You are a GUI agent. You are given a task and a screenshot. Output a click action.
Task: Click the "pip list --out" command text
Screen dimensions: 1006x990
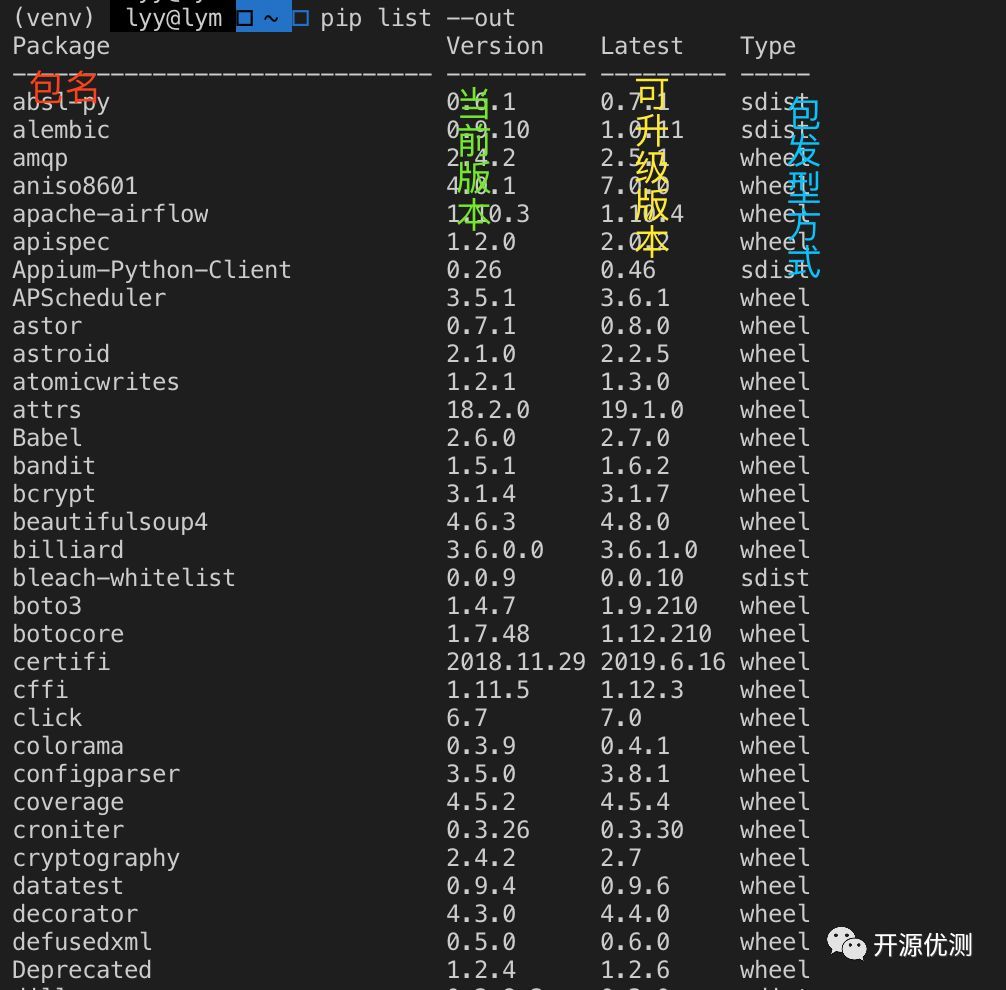[418, 18]
